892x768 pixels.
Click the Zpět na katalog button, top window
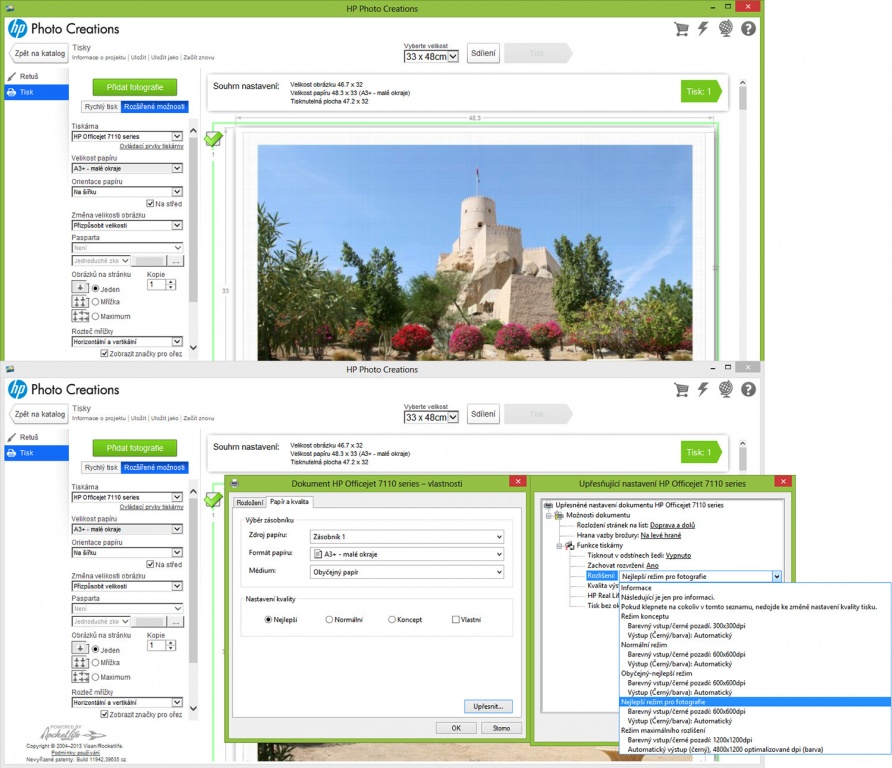38,53
